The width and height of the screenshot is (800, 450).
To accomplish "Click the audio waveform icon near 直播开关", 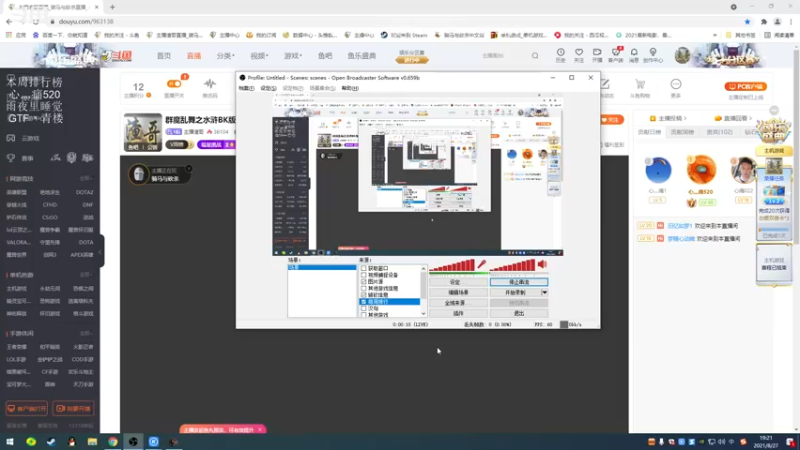I will pos(210,84).
